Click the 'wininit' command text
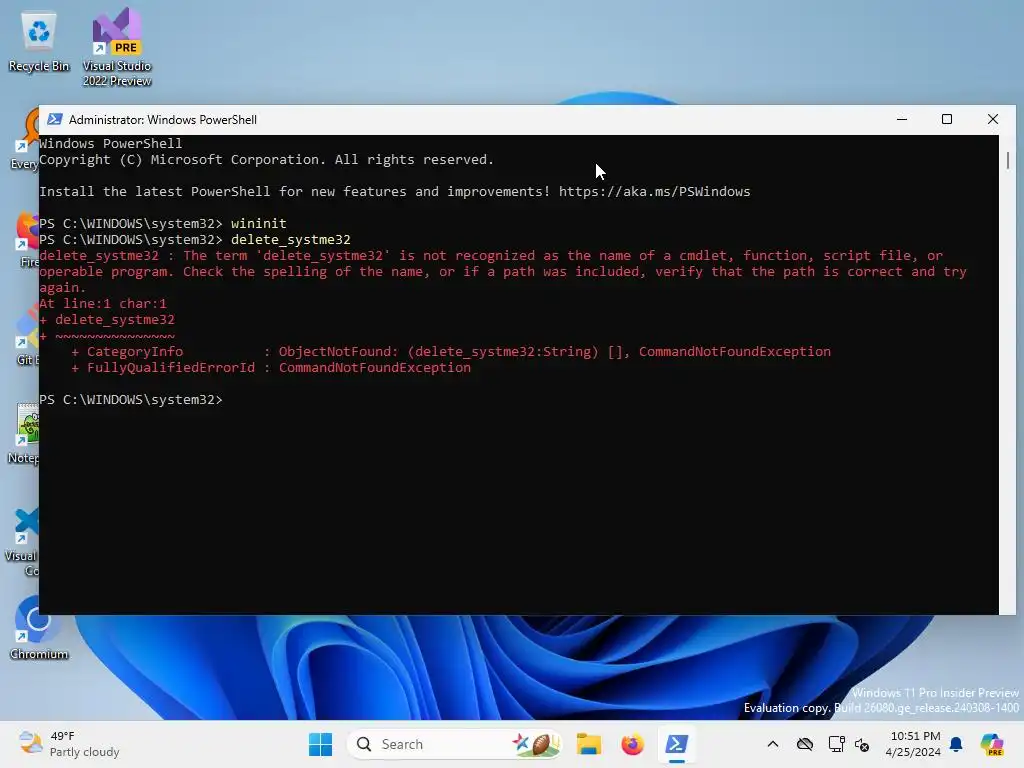This screenshot has height=768, width=1024. [259, 224]
